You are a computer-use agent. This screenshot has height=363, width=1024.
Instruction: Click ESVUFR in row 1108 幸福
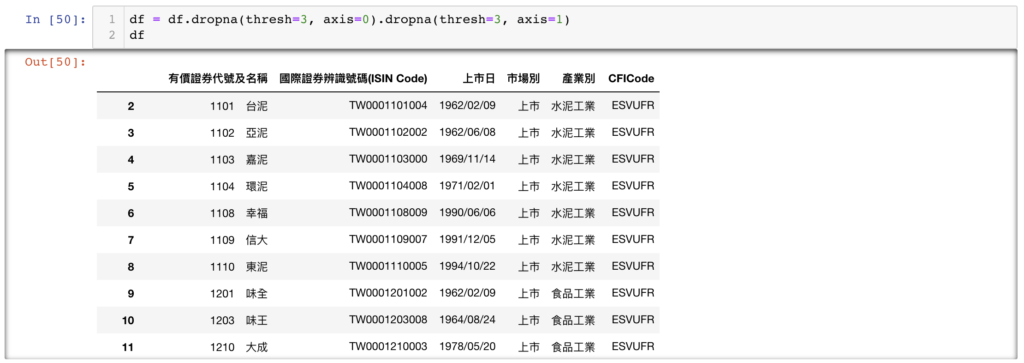click(x=633, y=213)
